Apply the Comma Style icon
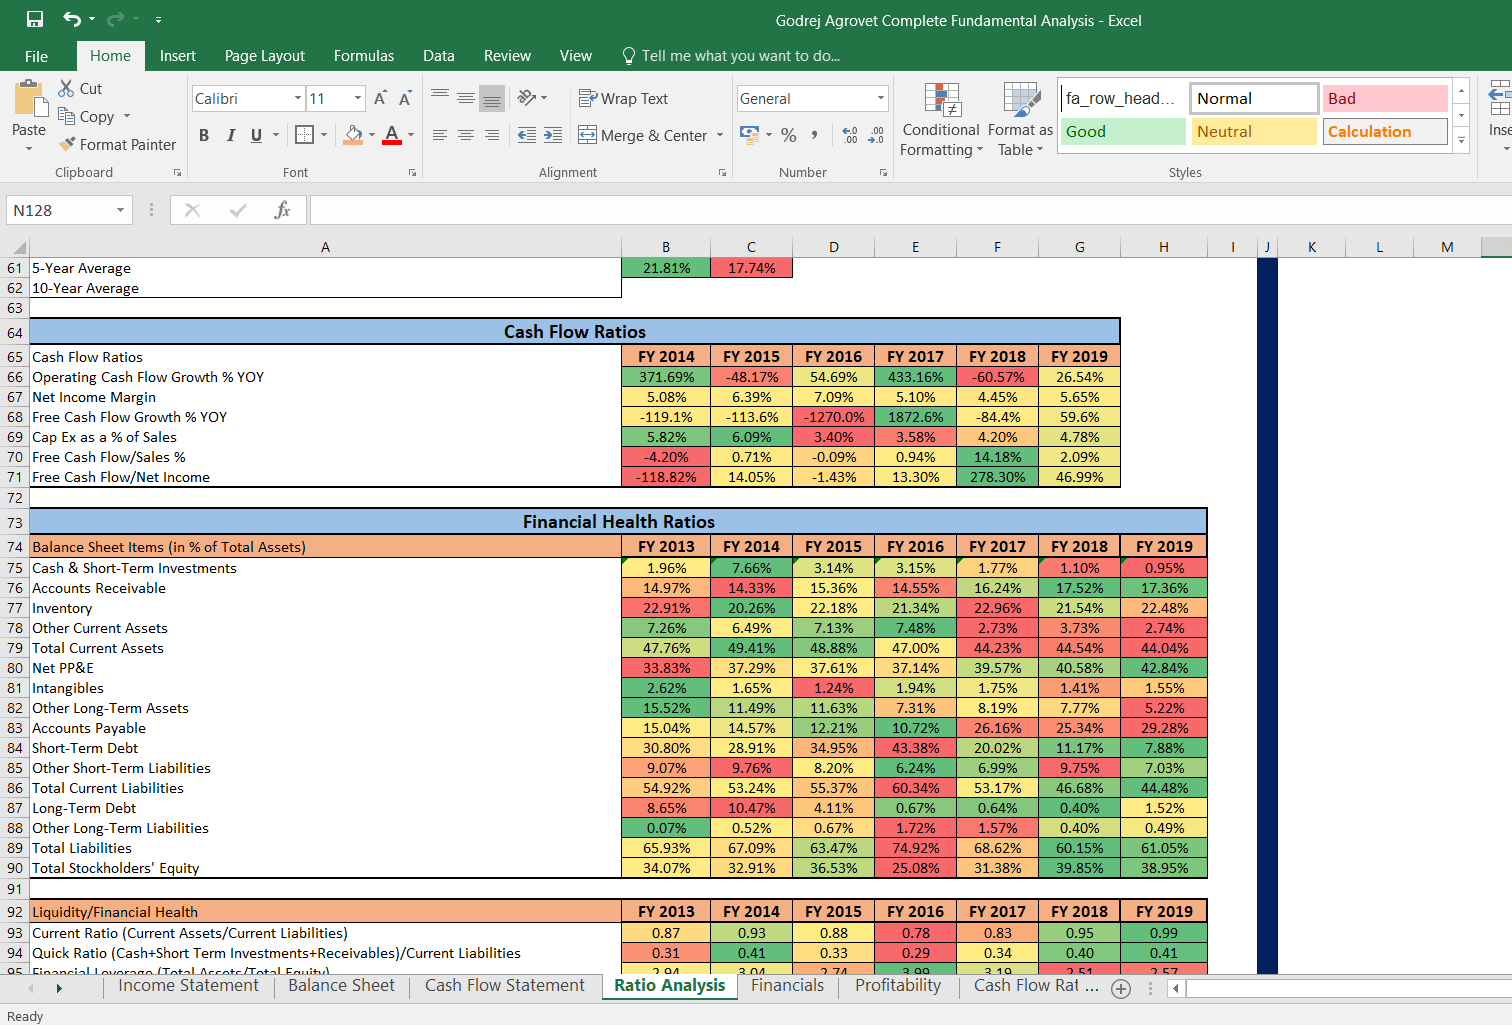The width and height of the screenshot is (1512, 1025). 815,134
